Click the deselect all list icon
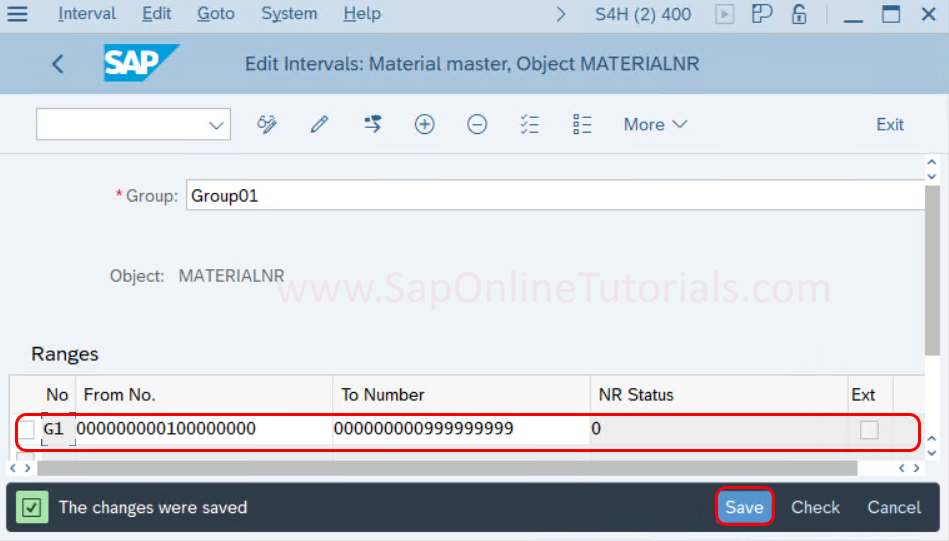Screen dimensions: 949x541 click(x=582, y=124)
